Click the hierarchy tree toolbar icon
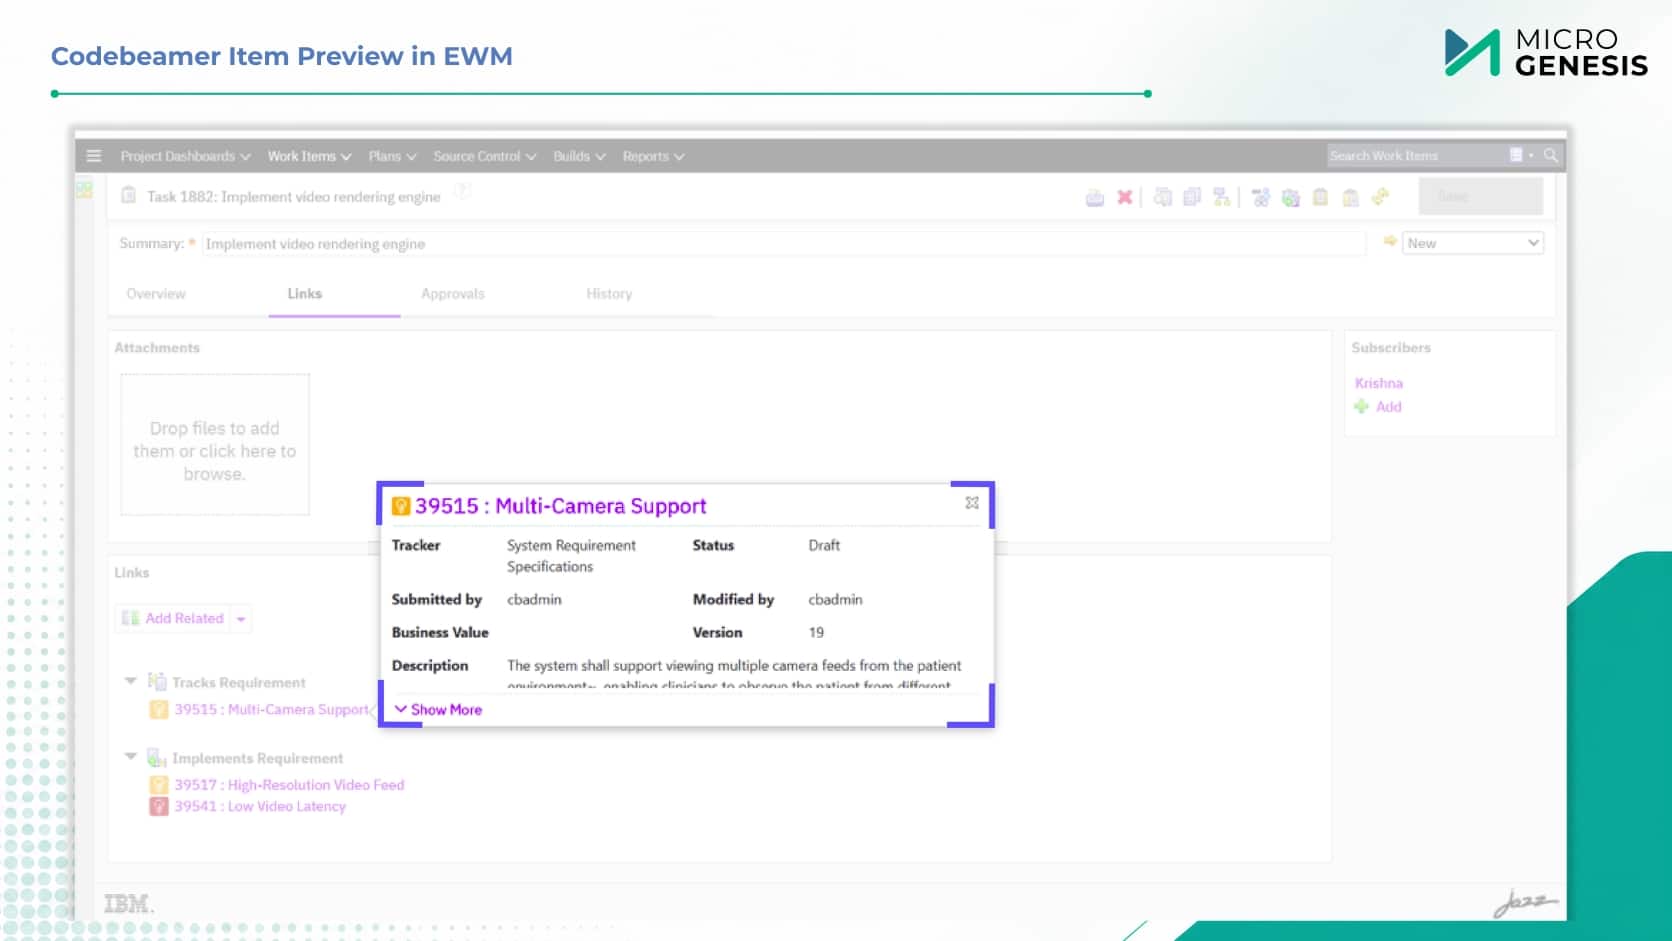Viewport: 1672px width, 941px height. (x=1221, y=197)
